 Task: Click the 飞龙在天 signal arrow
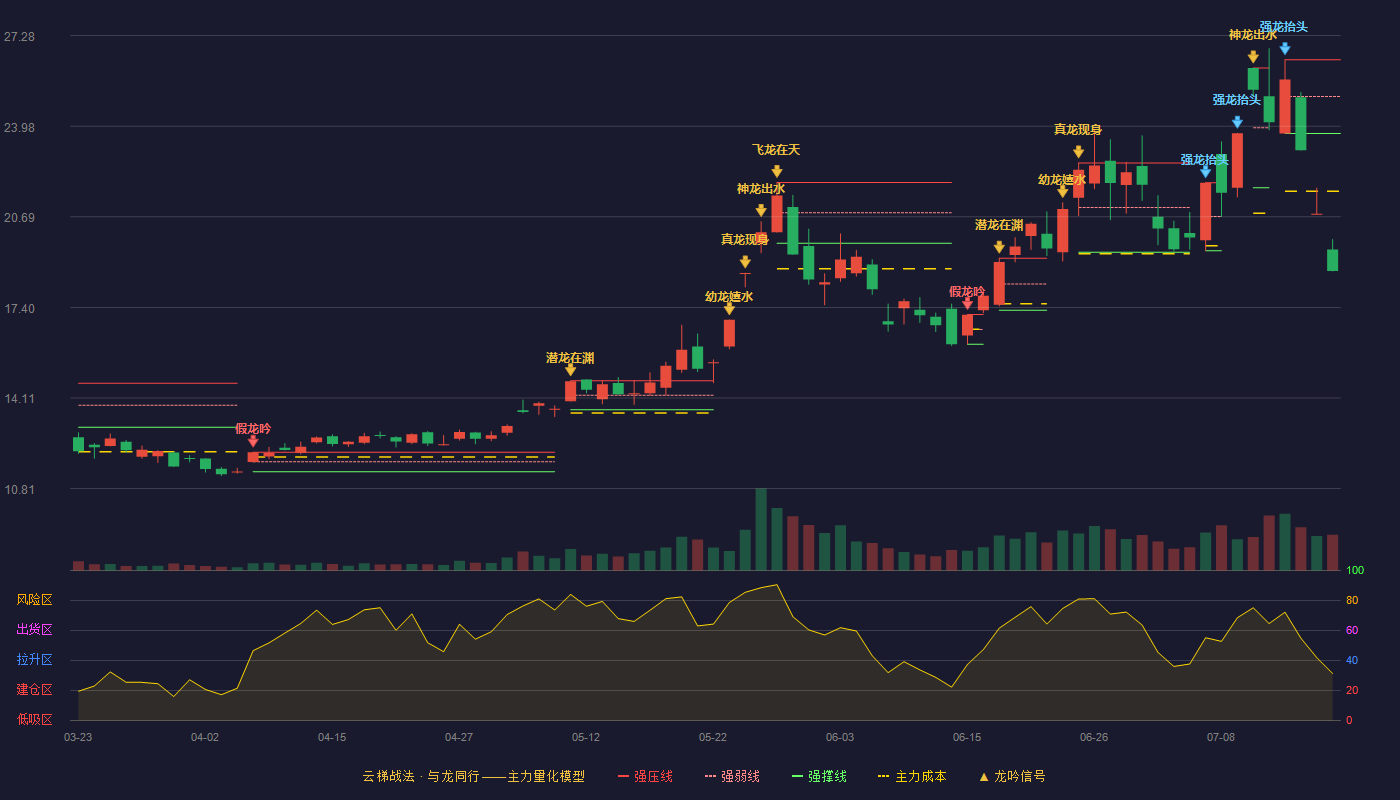(777, 172)
